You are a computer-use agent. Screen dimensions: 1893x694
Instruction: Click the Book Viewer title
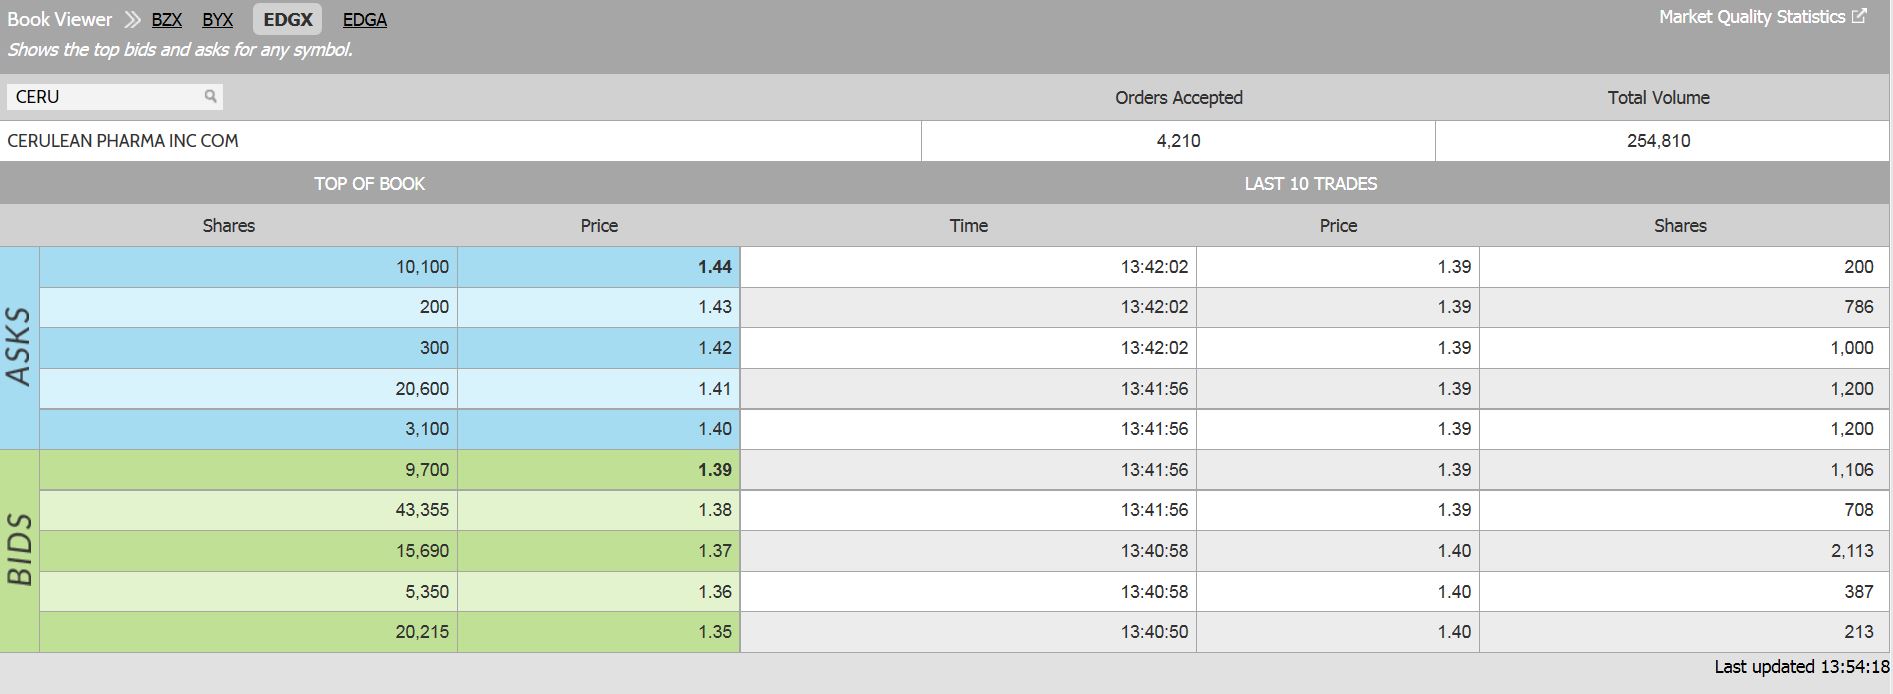(59, 19)
